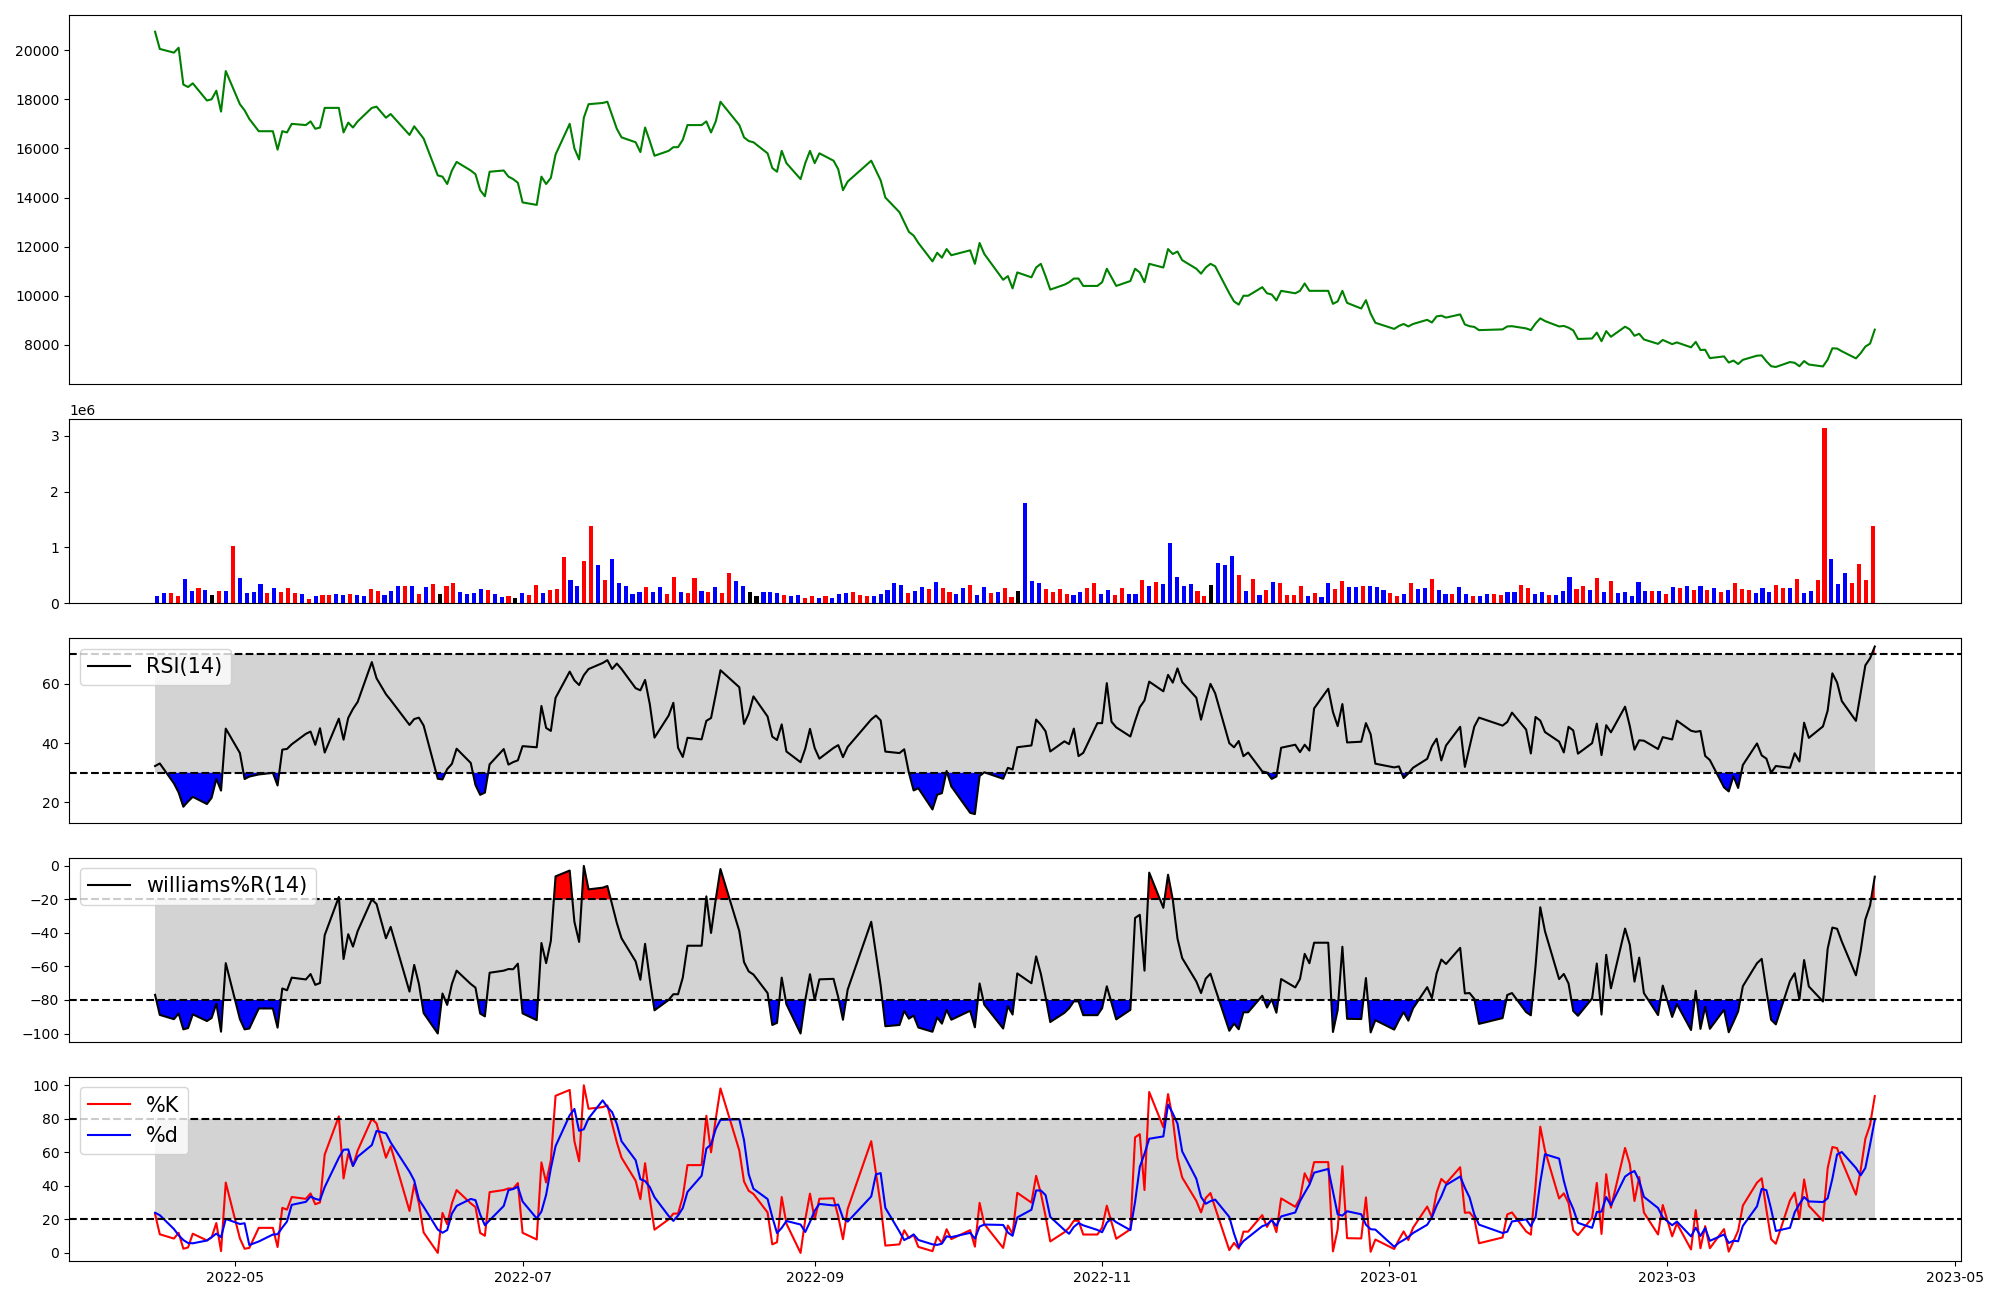The height and width of the screenshot is (1300, 2000).
Task: Click the 14000 price axis tick label
Action: click(x=37, y=198)
